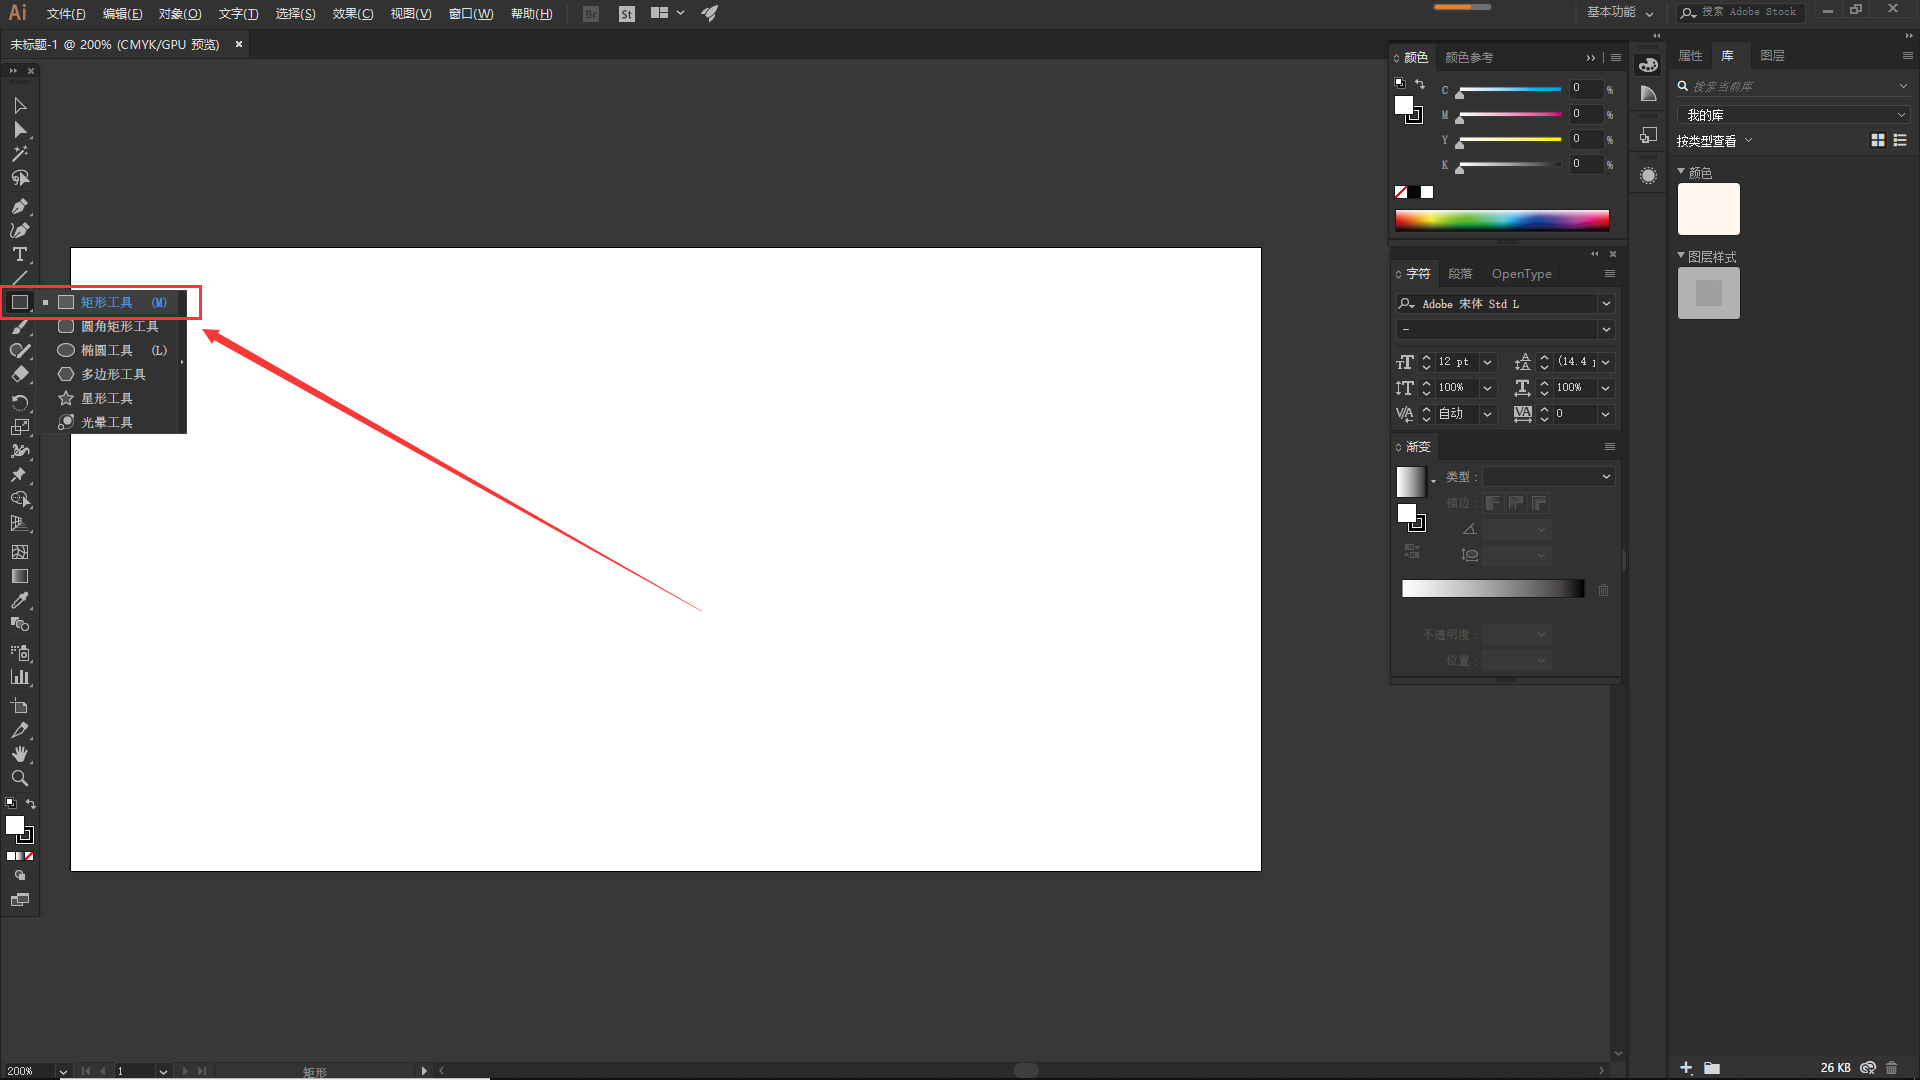
Task: Select the Pen tool
Action: [19, 206]
